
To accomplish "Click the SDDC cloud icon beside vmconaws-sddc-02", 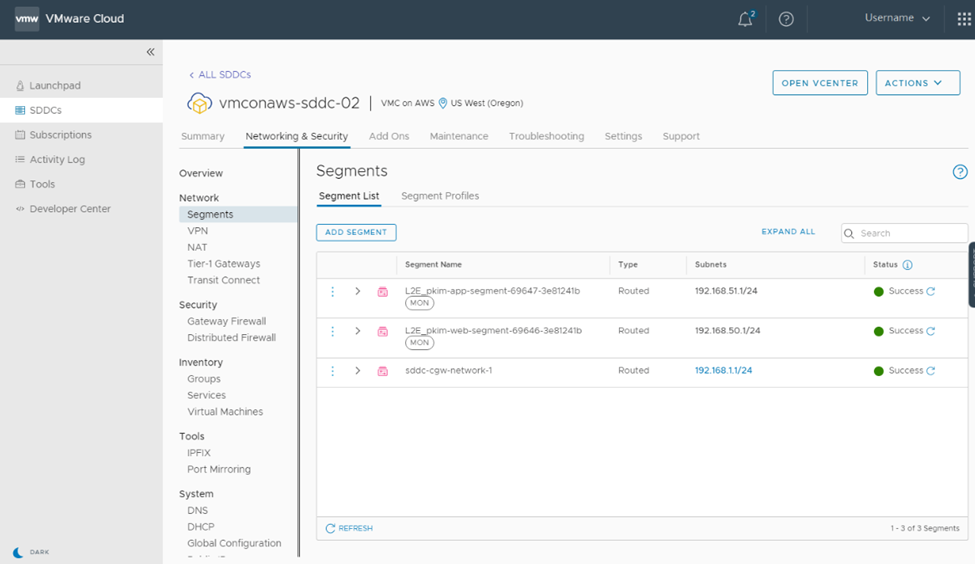I will click(200, 103).
